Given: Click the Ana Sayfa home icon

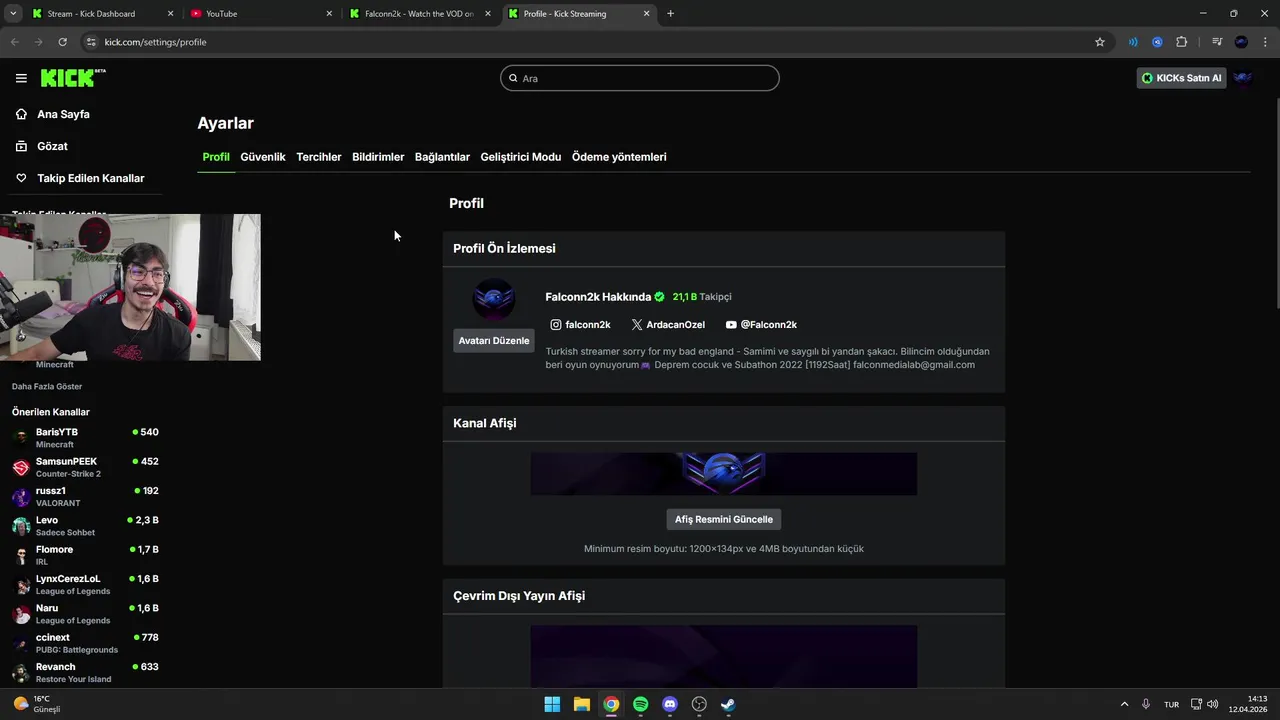Looking at the screenshot, I should (21, 114).
